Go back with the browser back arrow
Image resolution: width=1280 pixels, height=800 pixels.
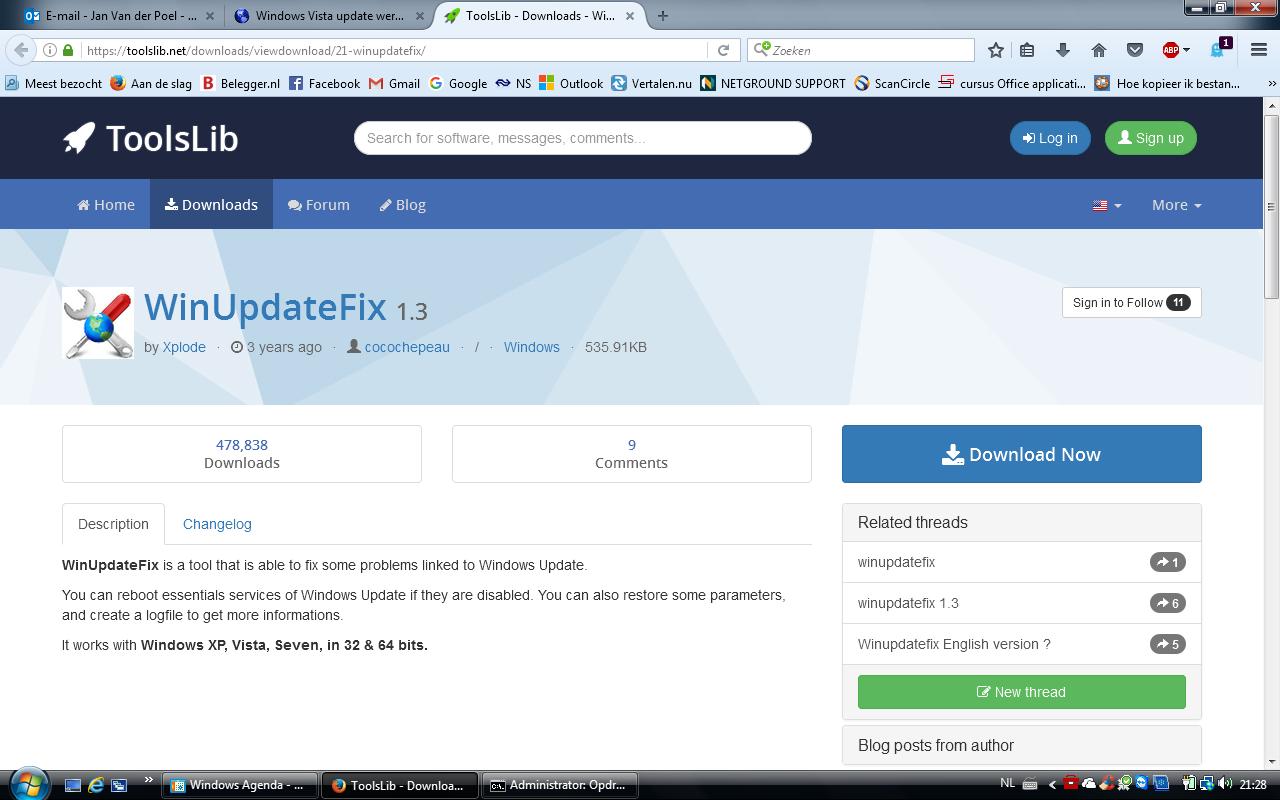21,50
